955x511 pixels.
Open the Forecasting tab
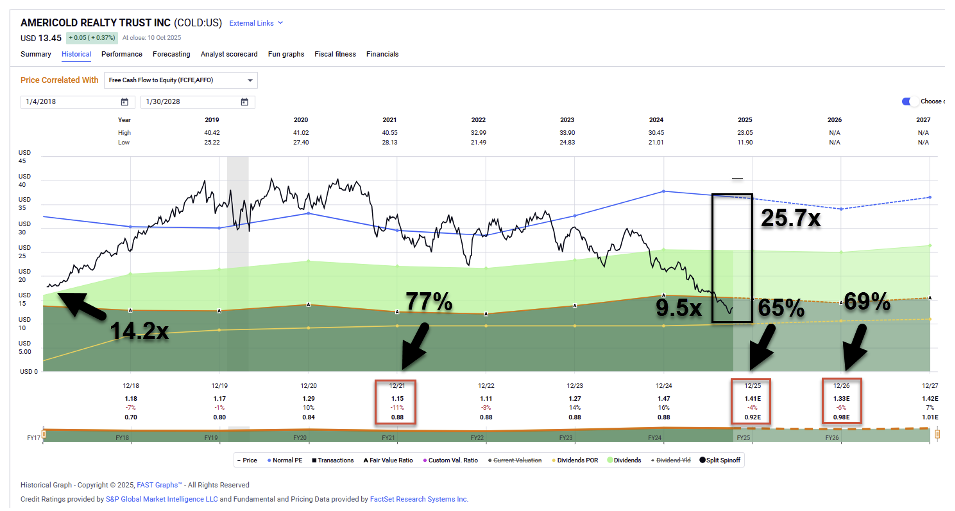[171, 54]
